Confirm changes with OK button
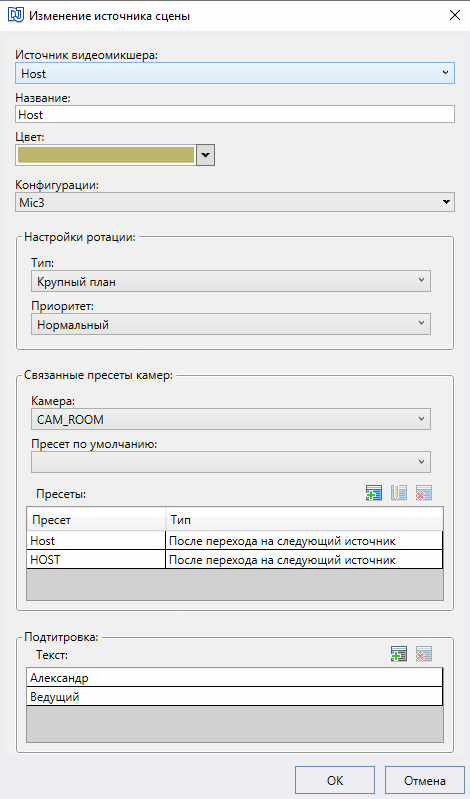The width and height of the screenshot is (470, 799). (335, 781)
